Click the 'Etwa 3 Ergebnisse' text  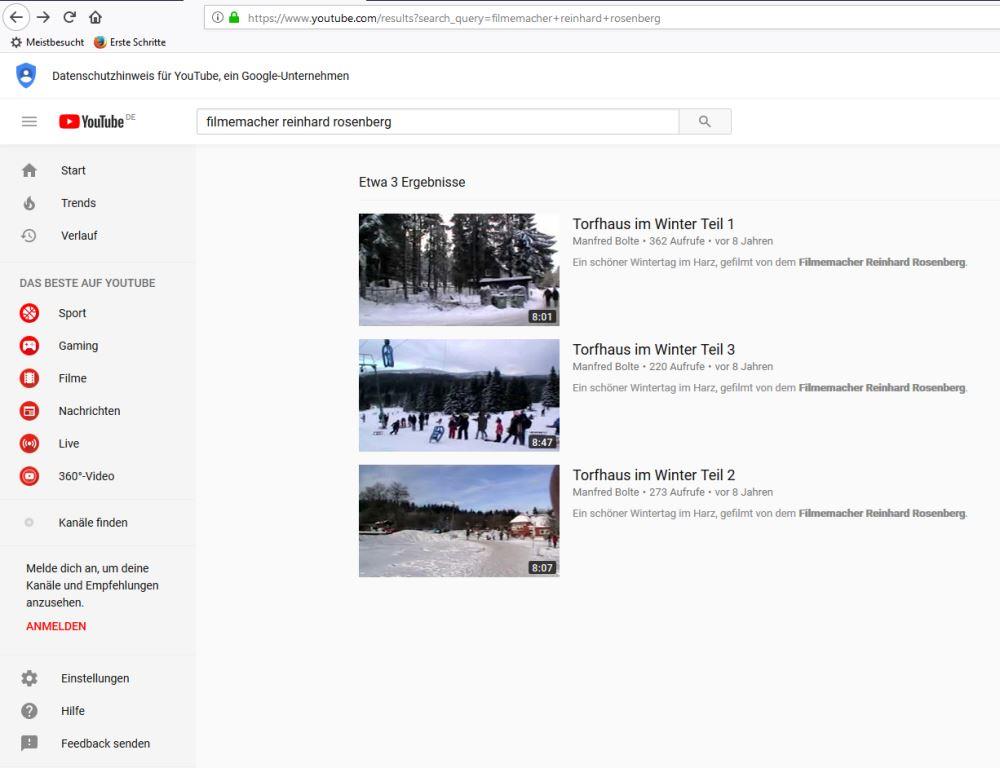pos(412,182)
